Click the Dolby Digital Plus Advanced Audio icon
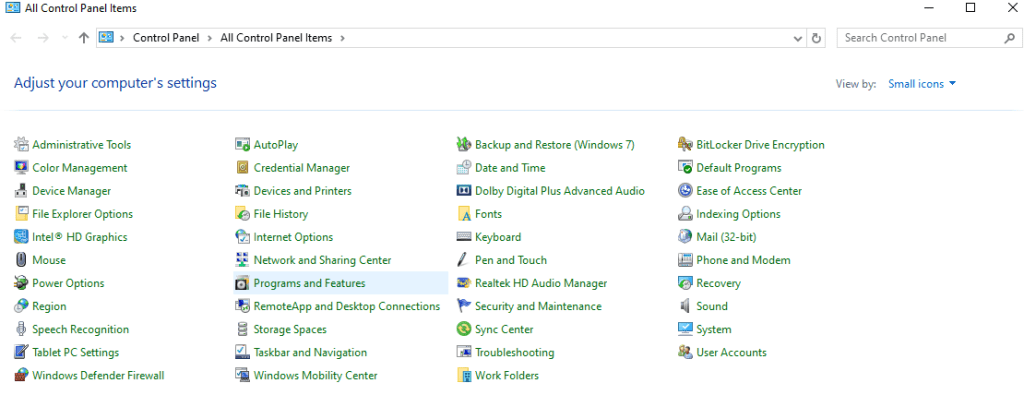Image resolution: width=1024 pixels, height=419 pixels. coord(464,191)
